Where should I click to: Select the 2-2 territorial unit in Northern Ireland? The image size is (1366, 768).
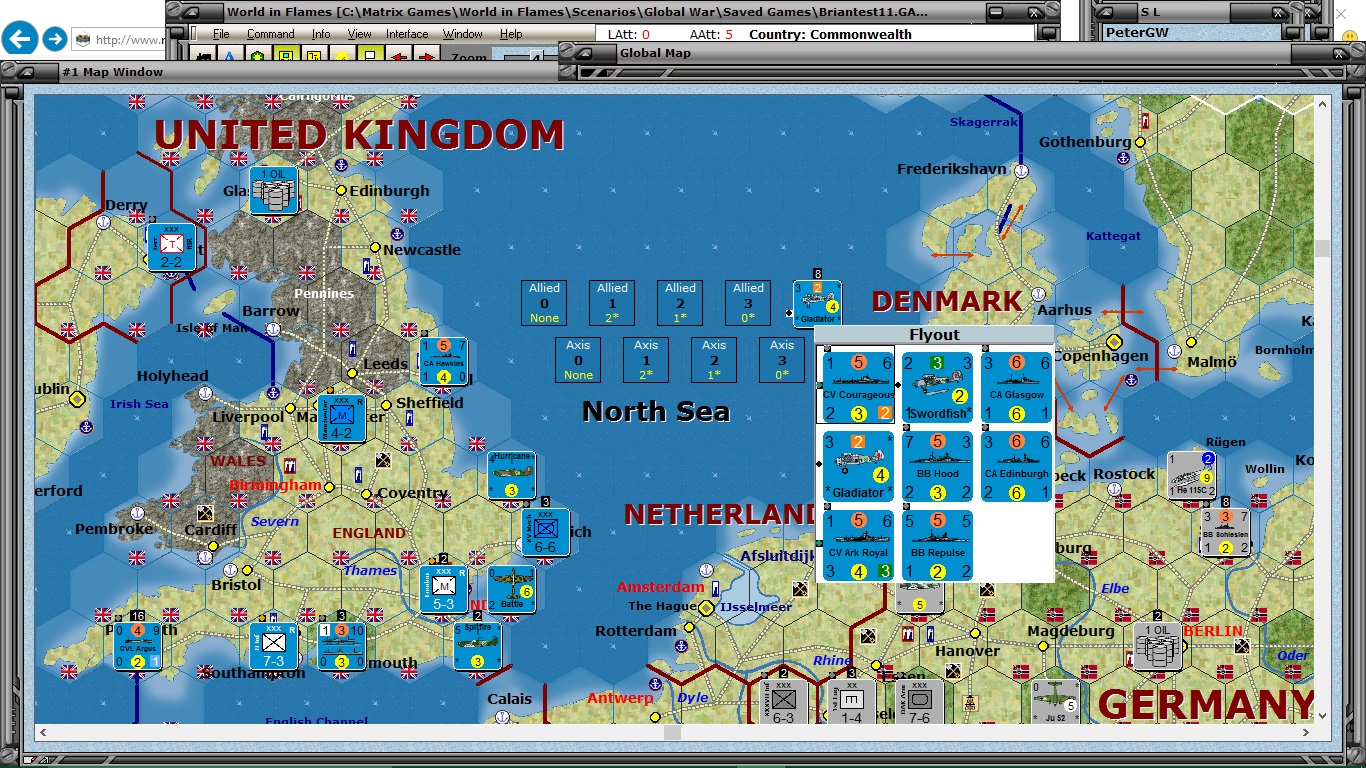[172, 247]
